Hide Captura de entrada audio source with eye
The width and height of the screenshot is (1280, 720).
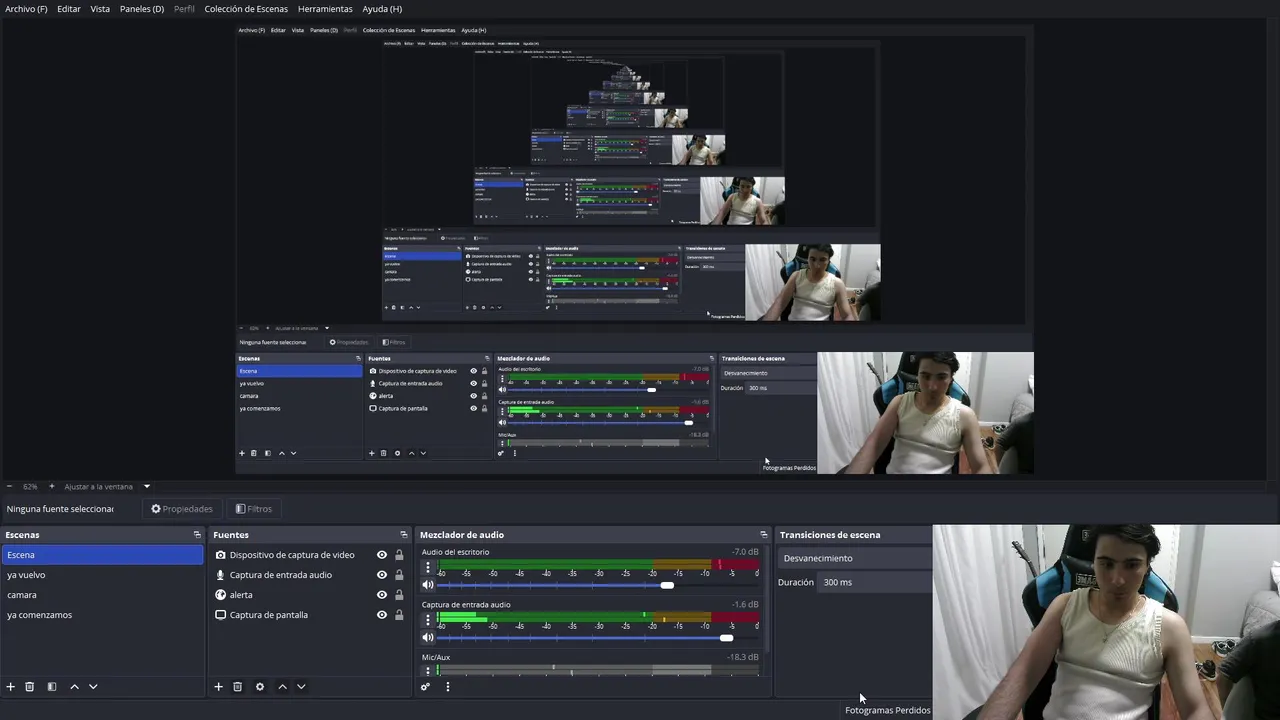click(382, 575)
